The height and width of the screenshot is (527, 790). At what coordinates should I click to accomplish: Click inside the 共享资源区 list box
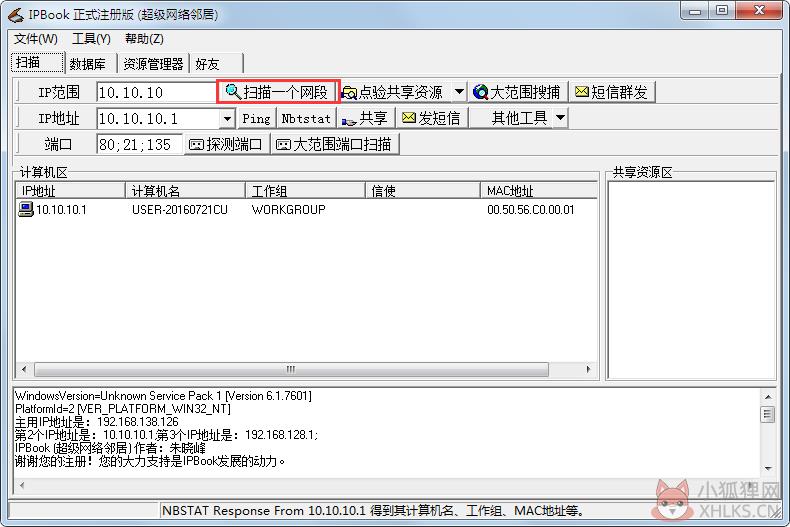[x=691, y=280]
